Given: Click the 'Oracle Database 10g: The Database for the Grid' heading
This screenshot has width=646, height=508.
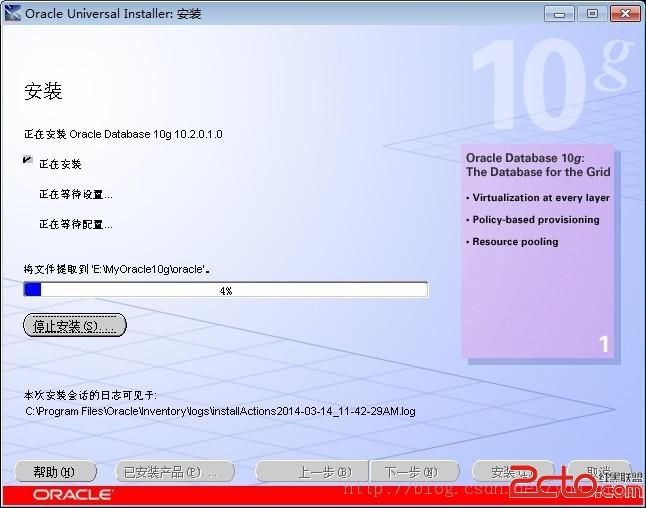Looking at the screenshot, I should pos(538,165).
